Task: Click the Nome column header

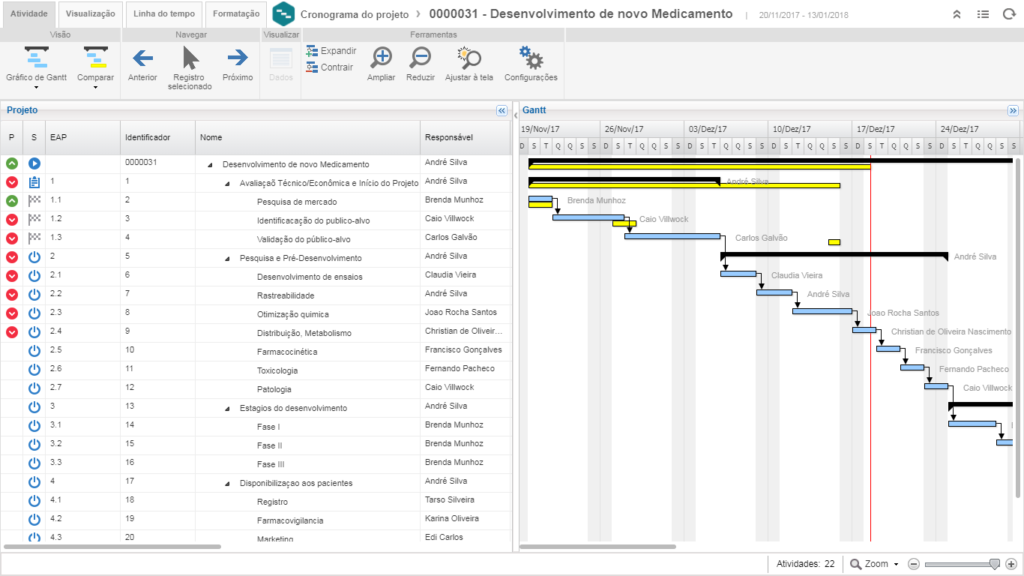Action: [210, 137]
